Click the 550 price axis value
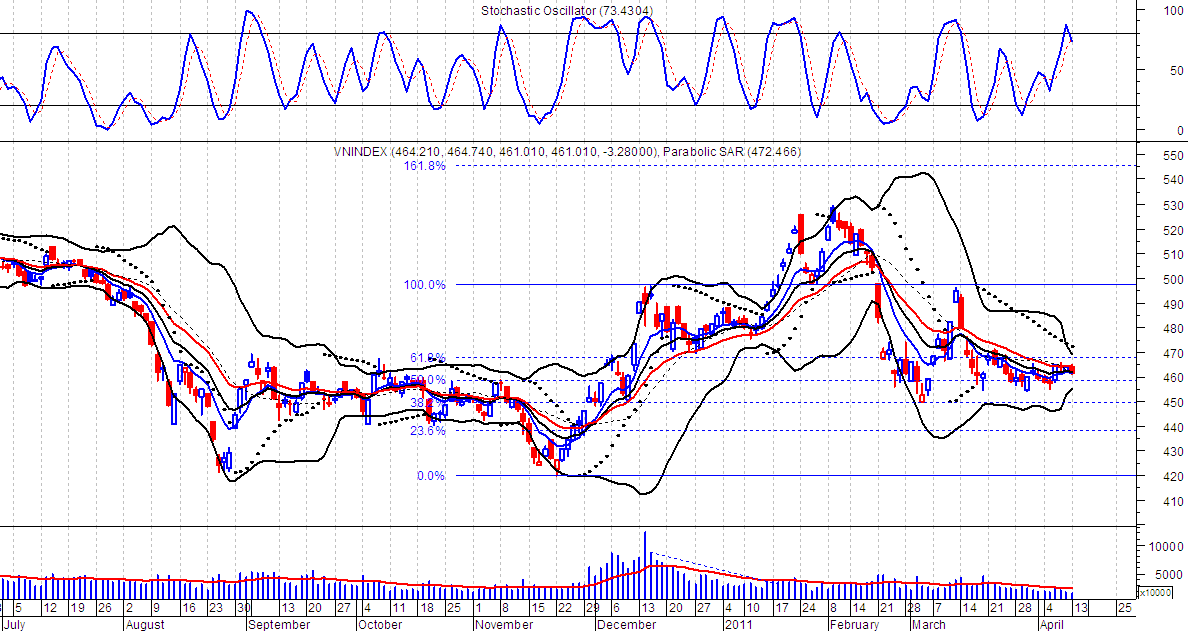 (1173, 155)
